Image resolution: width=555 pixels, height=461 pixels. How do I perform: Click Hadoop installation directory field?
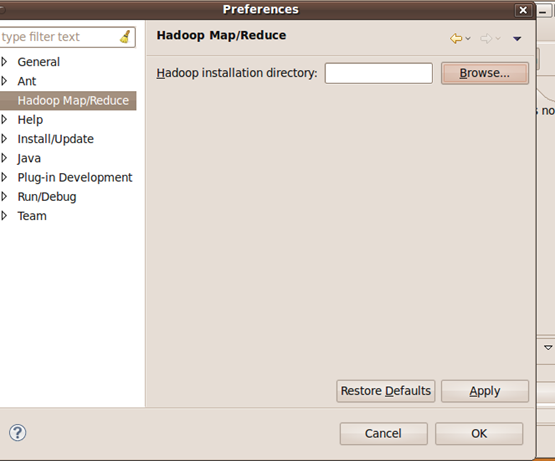[379, 73]
